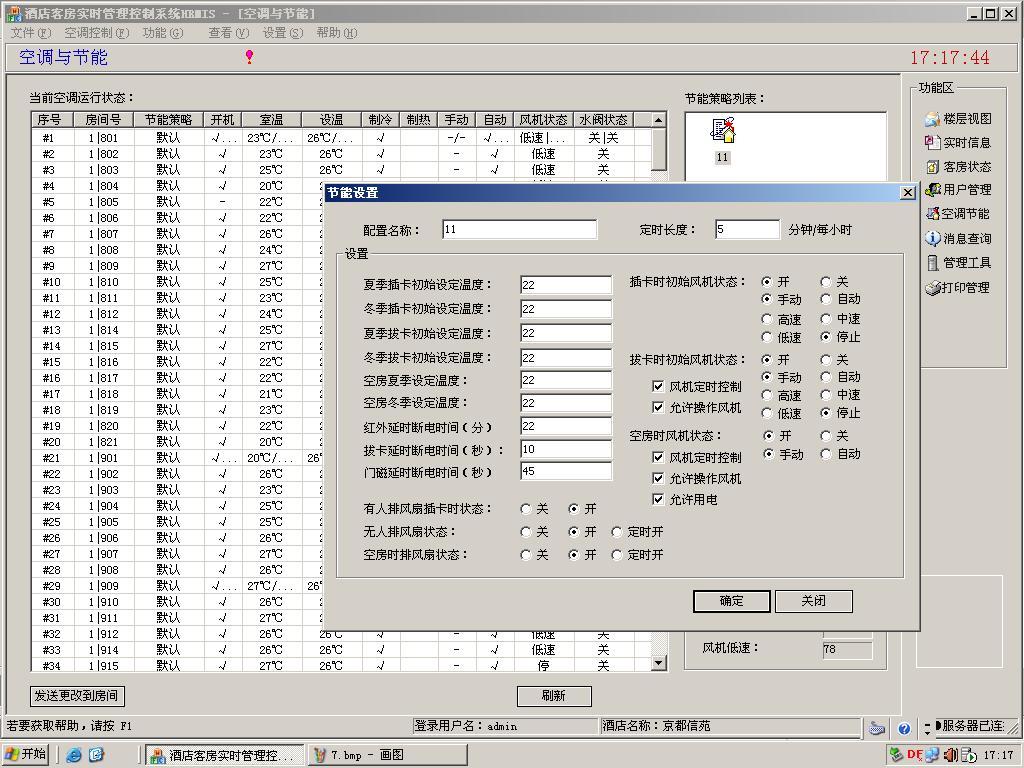Open 楼层视图 floor view icon
The height and width of the screenshot is (768, 1024).
point(932,119)
